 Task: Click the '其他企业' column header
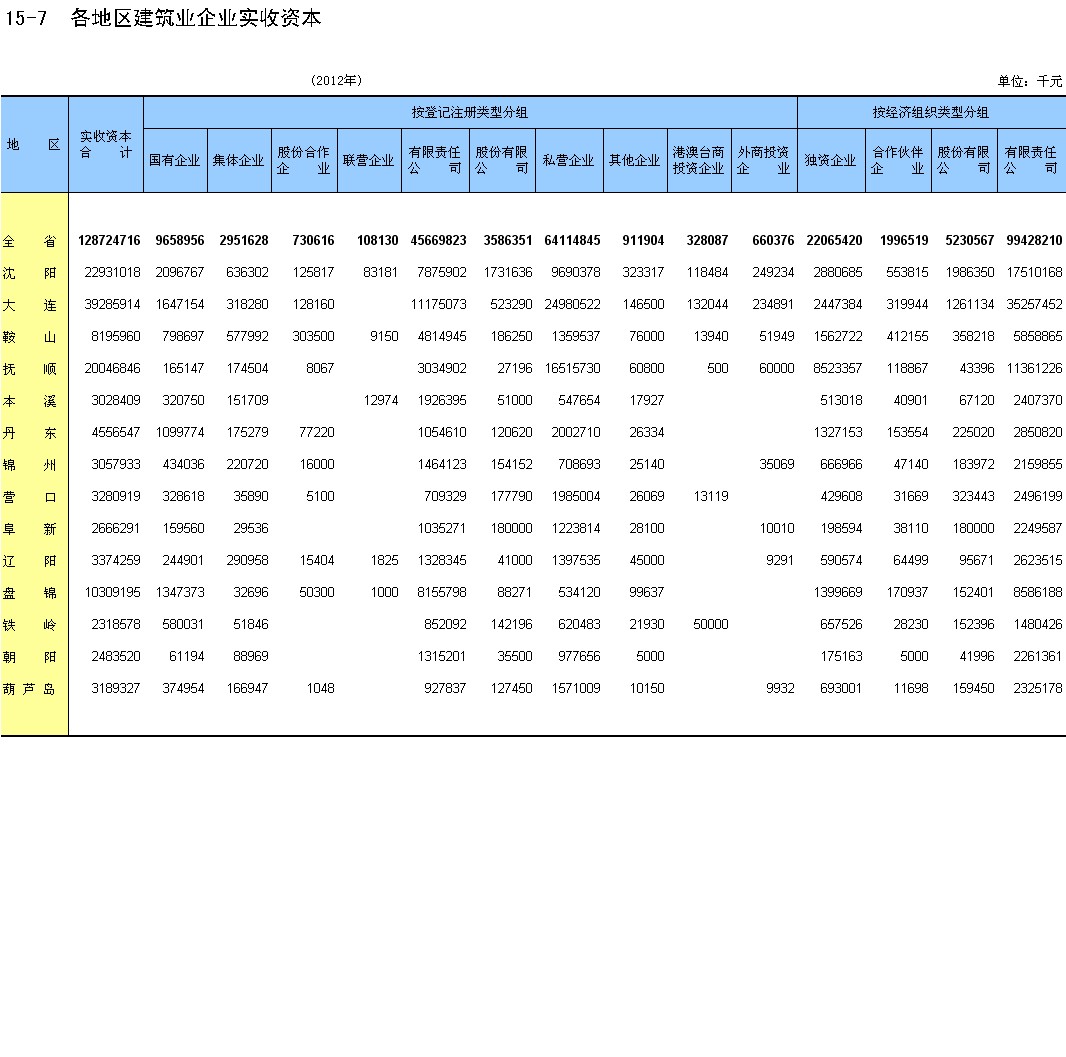click(634, 160)
